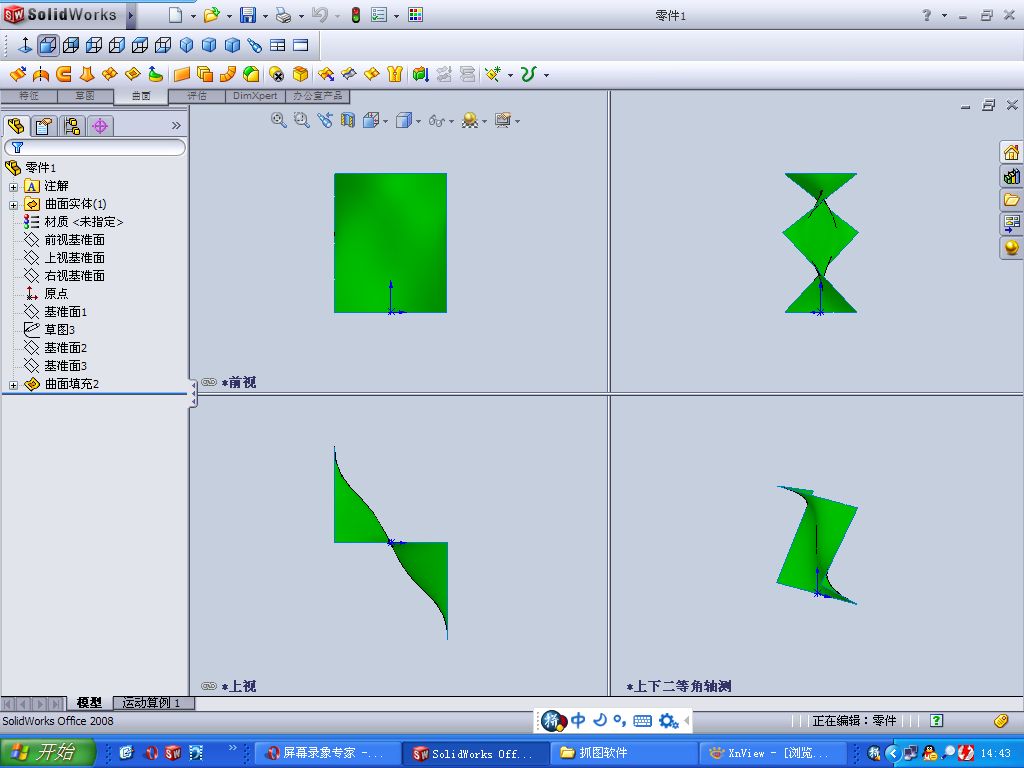Select 前视基准面 in the tree
1024x768 pixels.
pos(74,240)
